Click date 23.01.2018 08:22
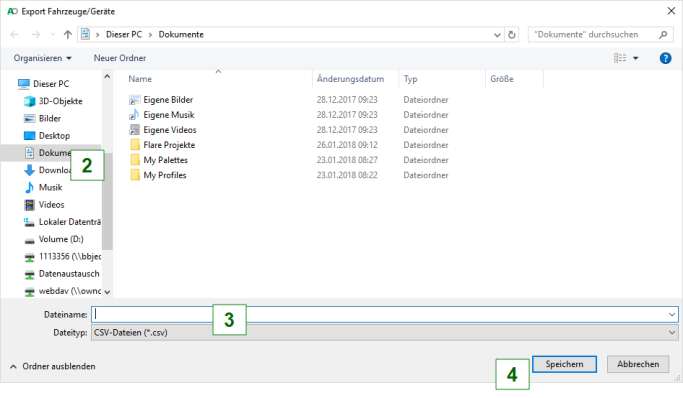Screen dimensions: 683x398 347,175
